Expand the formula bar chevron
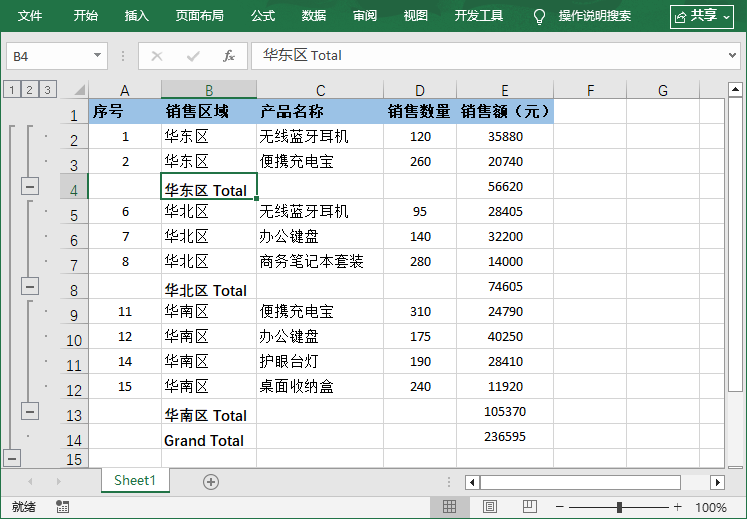 point(732,55)
